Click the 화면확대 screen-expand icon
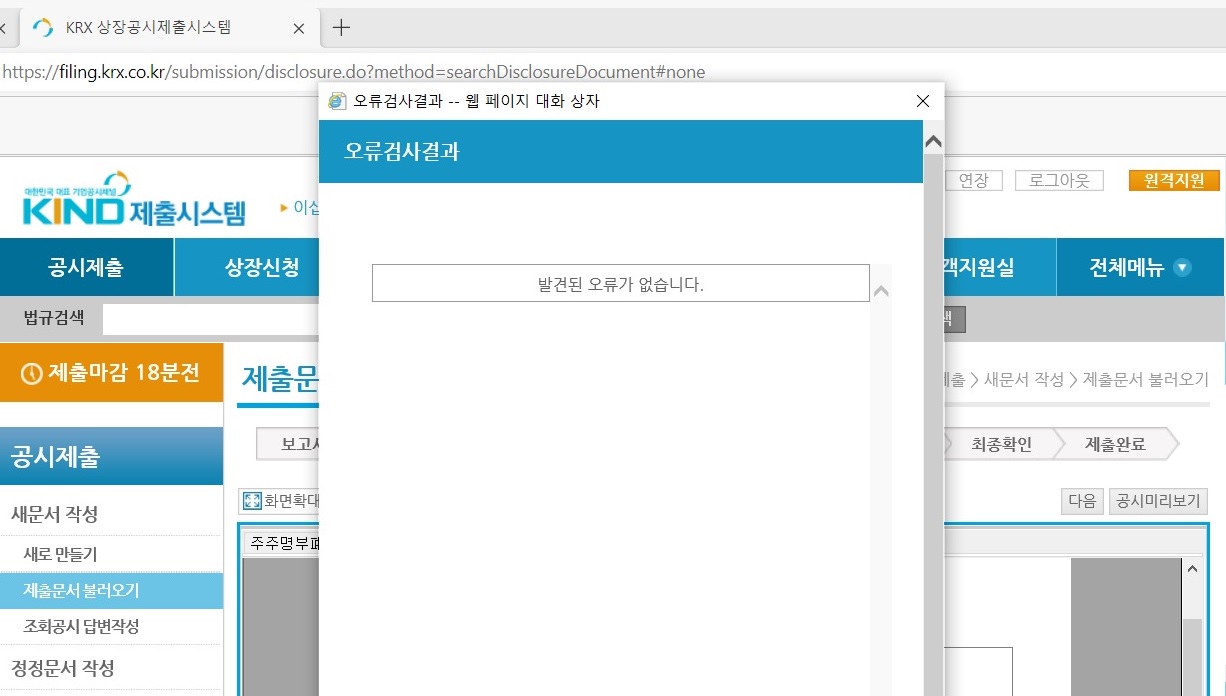 [254, 500]
